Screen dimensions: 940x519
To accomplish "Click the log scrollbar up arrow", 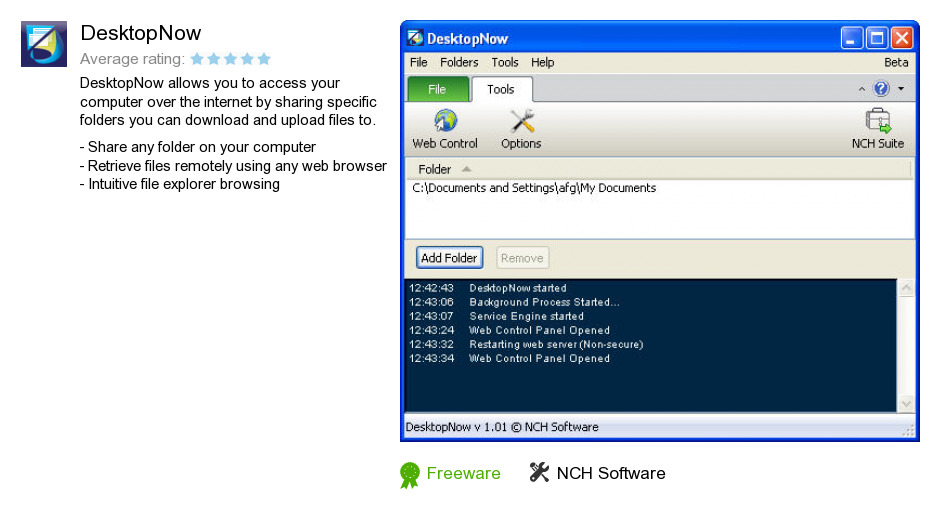I will (x=906, y=288).
